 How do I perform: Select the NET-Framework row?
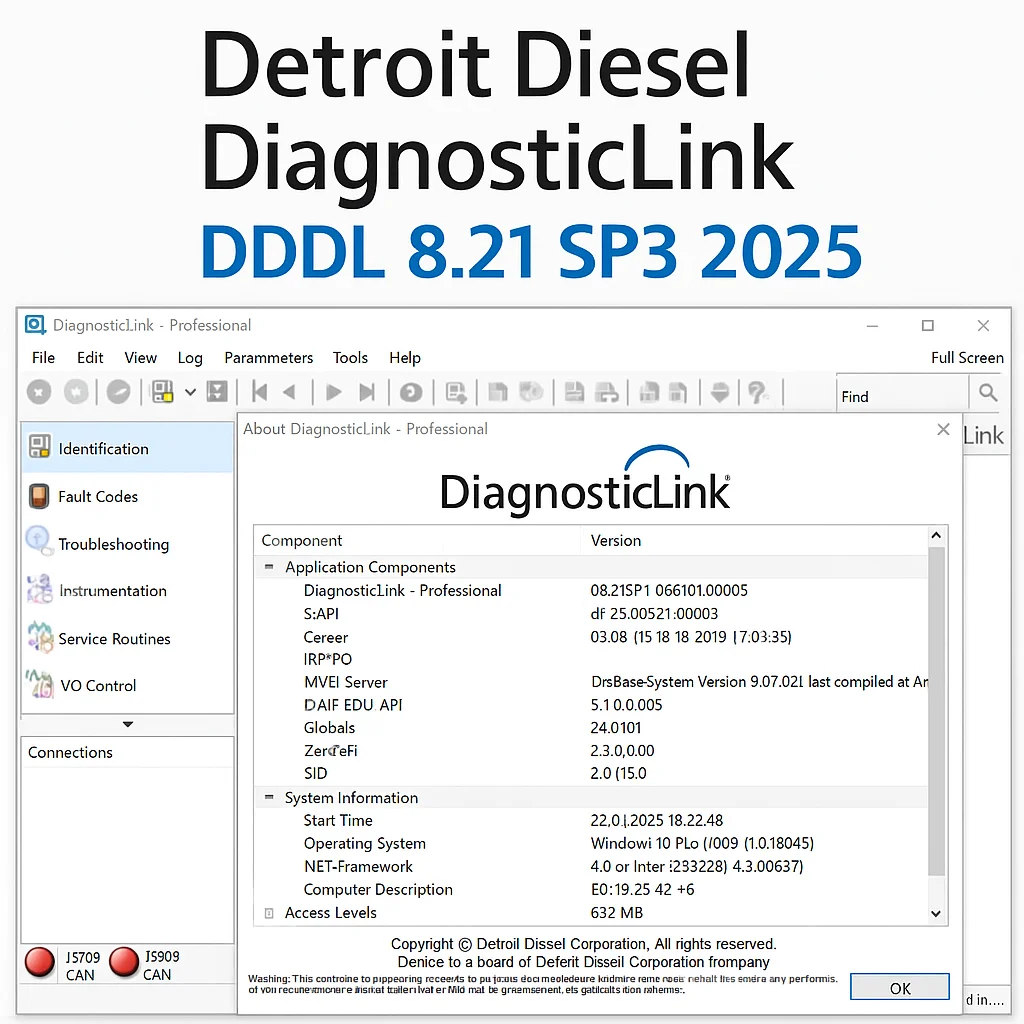(x=591, y=867)
